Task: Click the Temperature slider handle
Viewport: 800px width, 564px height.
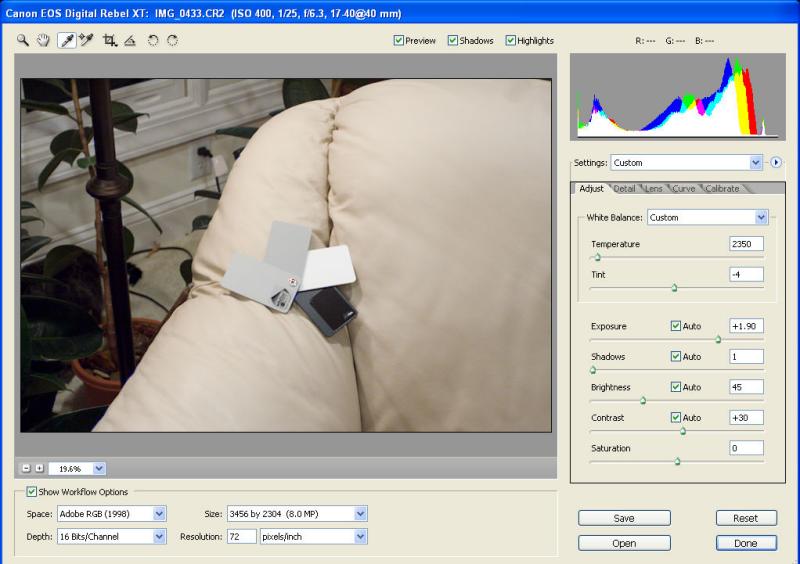Action: 597,257
